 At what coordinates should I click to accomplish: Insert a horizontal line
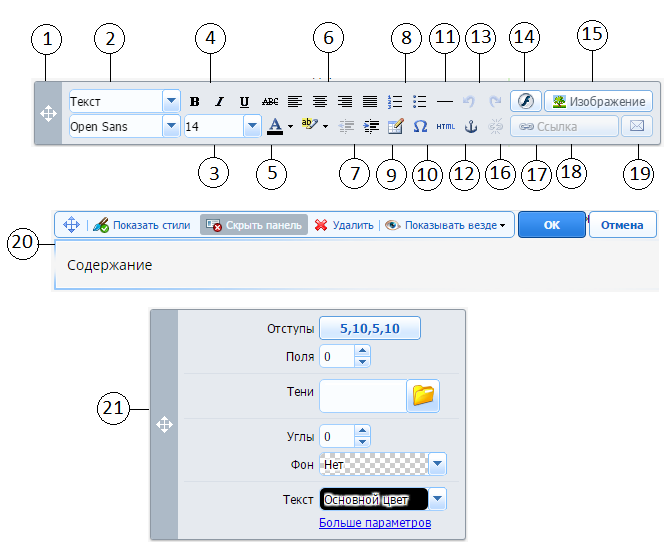tap(445, 101)
